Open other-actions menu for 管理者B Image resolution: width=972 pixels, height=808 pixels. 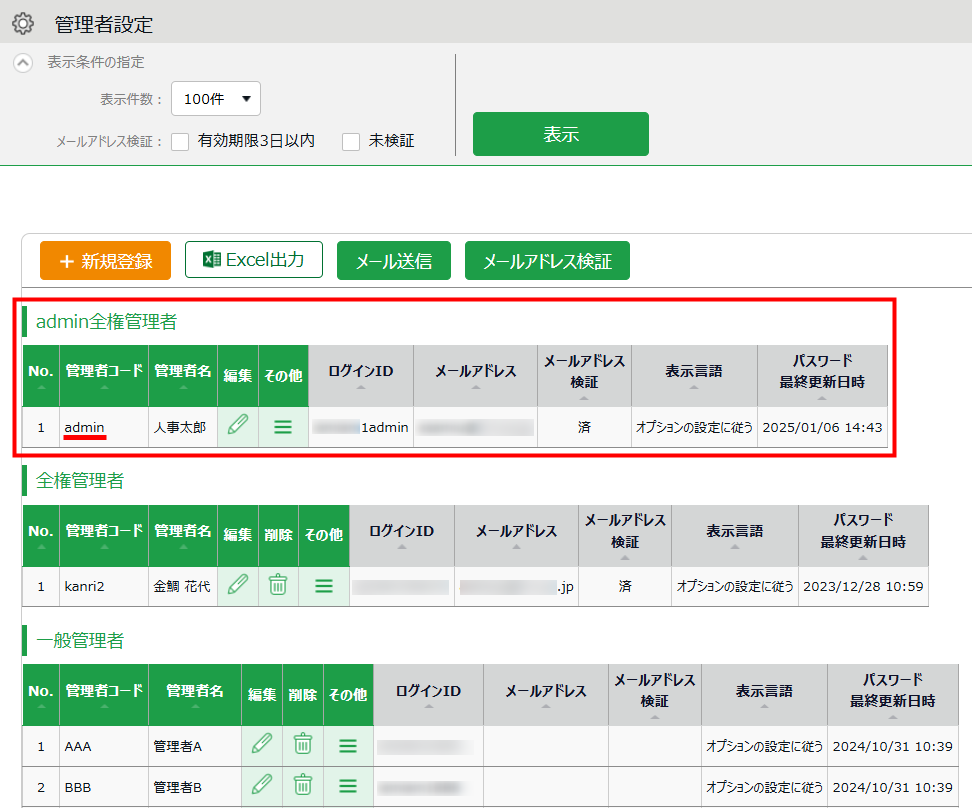click(348, 786)
